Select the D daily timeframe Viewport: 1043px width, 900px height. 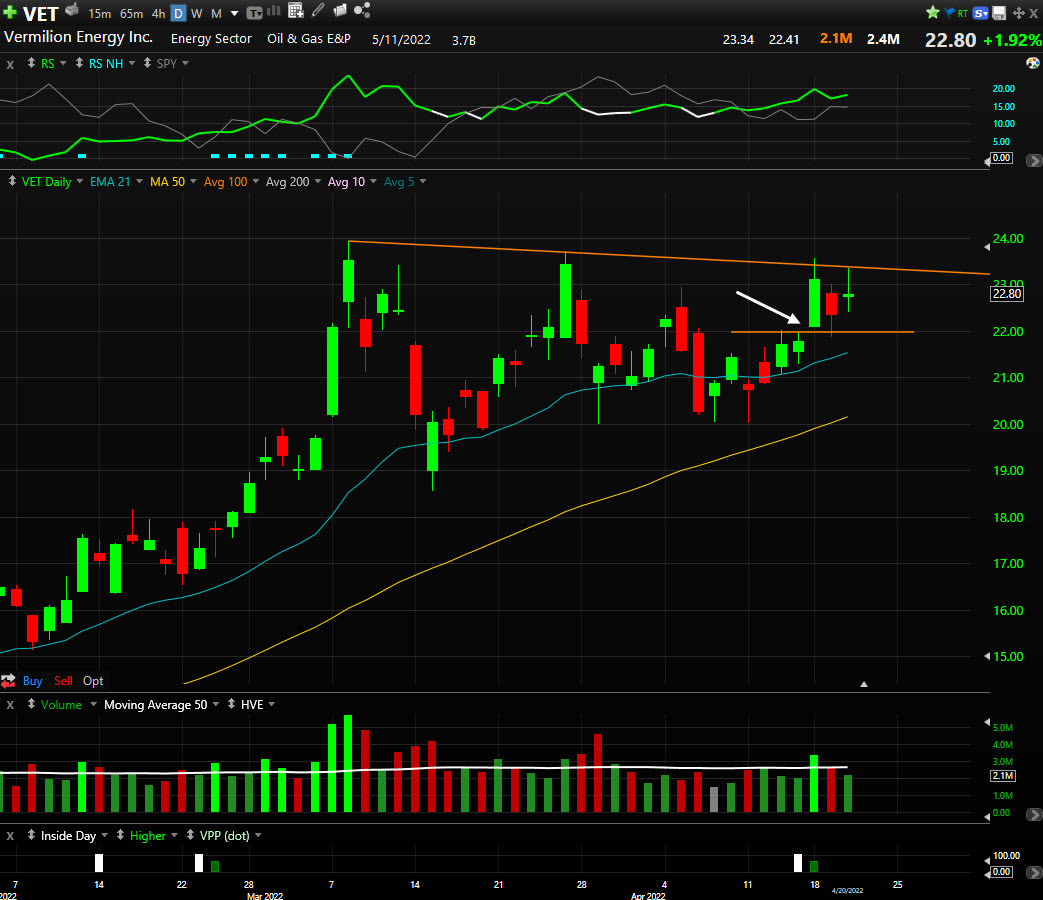click(178, 13)
